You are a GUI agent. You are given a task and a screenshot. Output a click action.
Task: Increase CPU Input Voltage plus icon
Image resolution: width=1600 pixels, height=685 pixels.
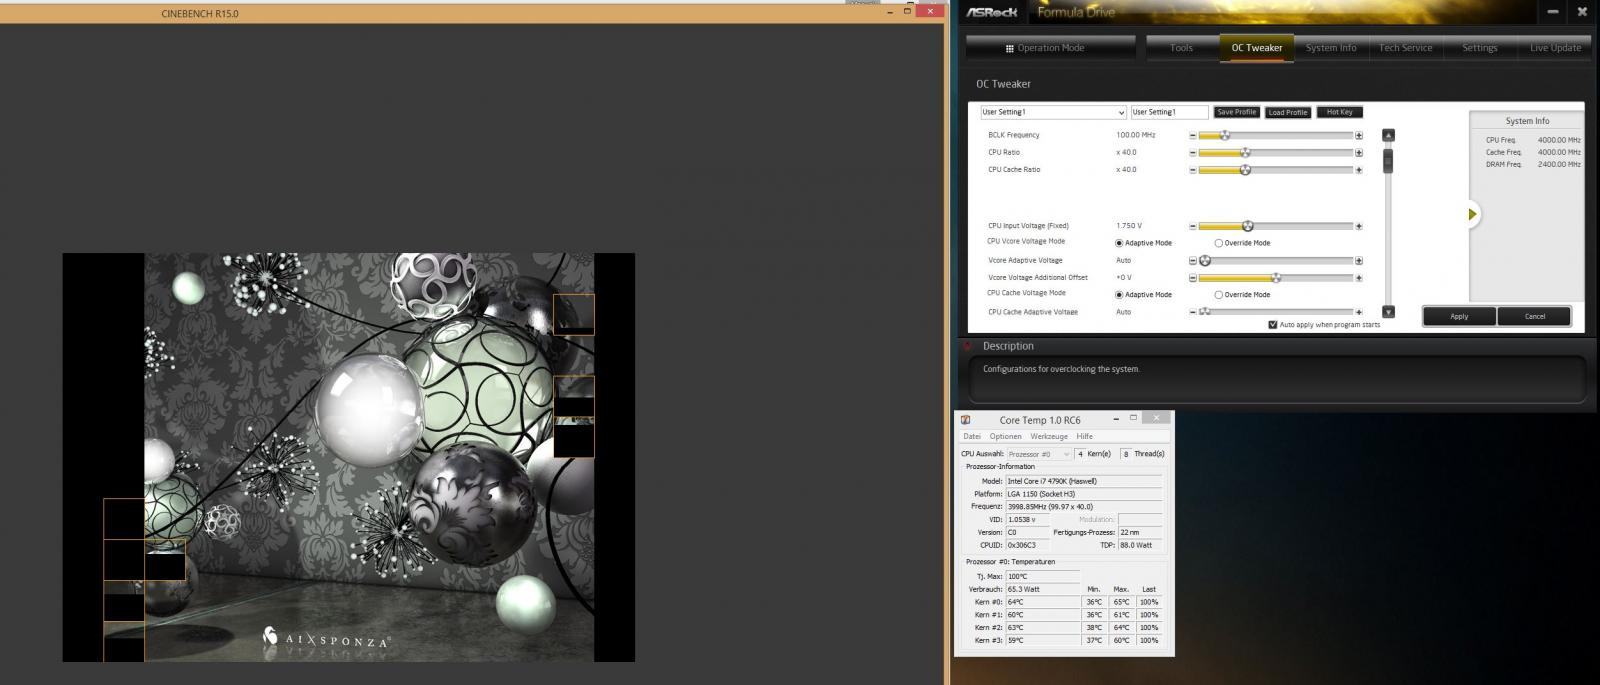tap(1359, 226)
